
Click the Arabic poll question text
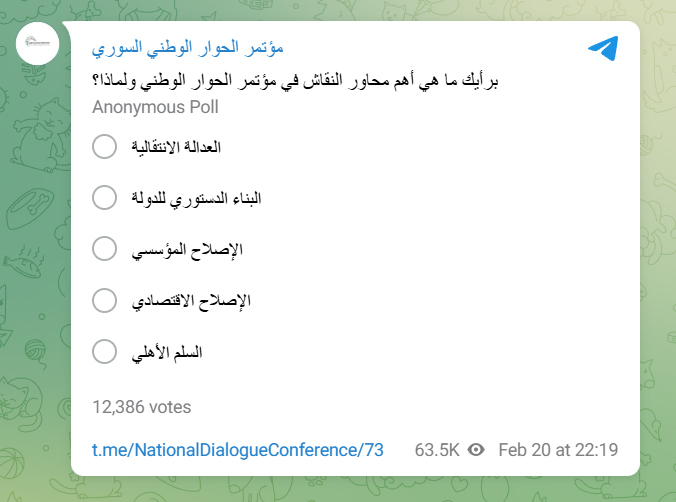click(x=295, y=81)
